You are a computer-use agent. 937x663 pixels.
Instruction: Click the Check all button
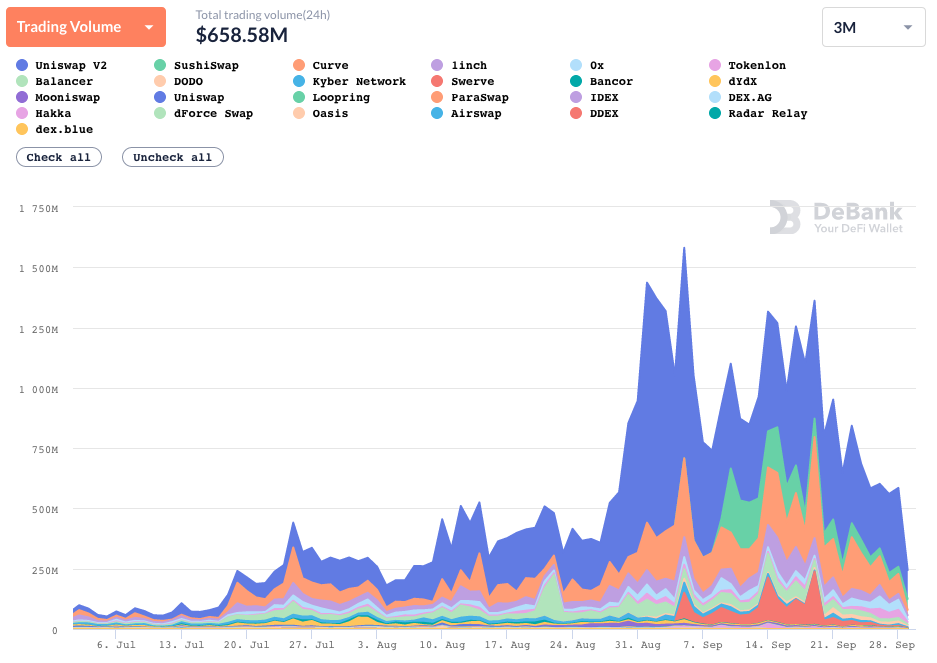[x=58, y=157]
